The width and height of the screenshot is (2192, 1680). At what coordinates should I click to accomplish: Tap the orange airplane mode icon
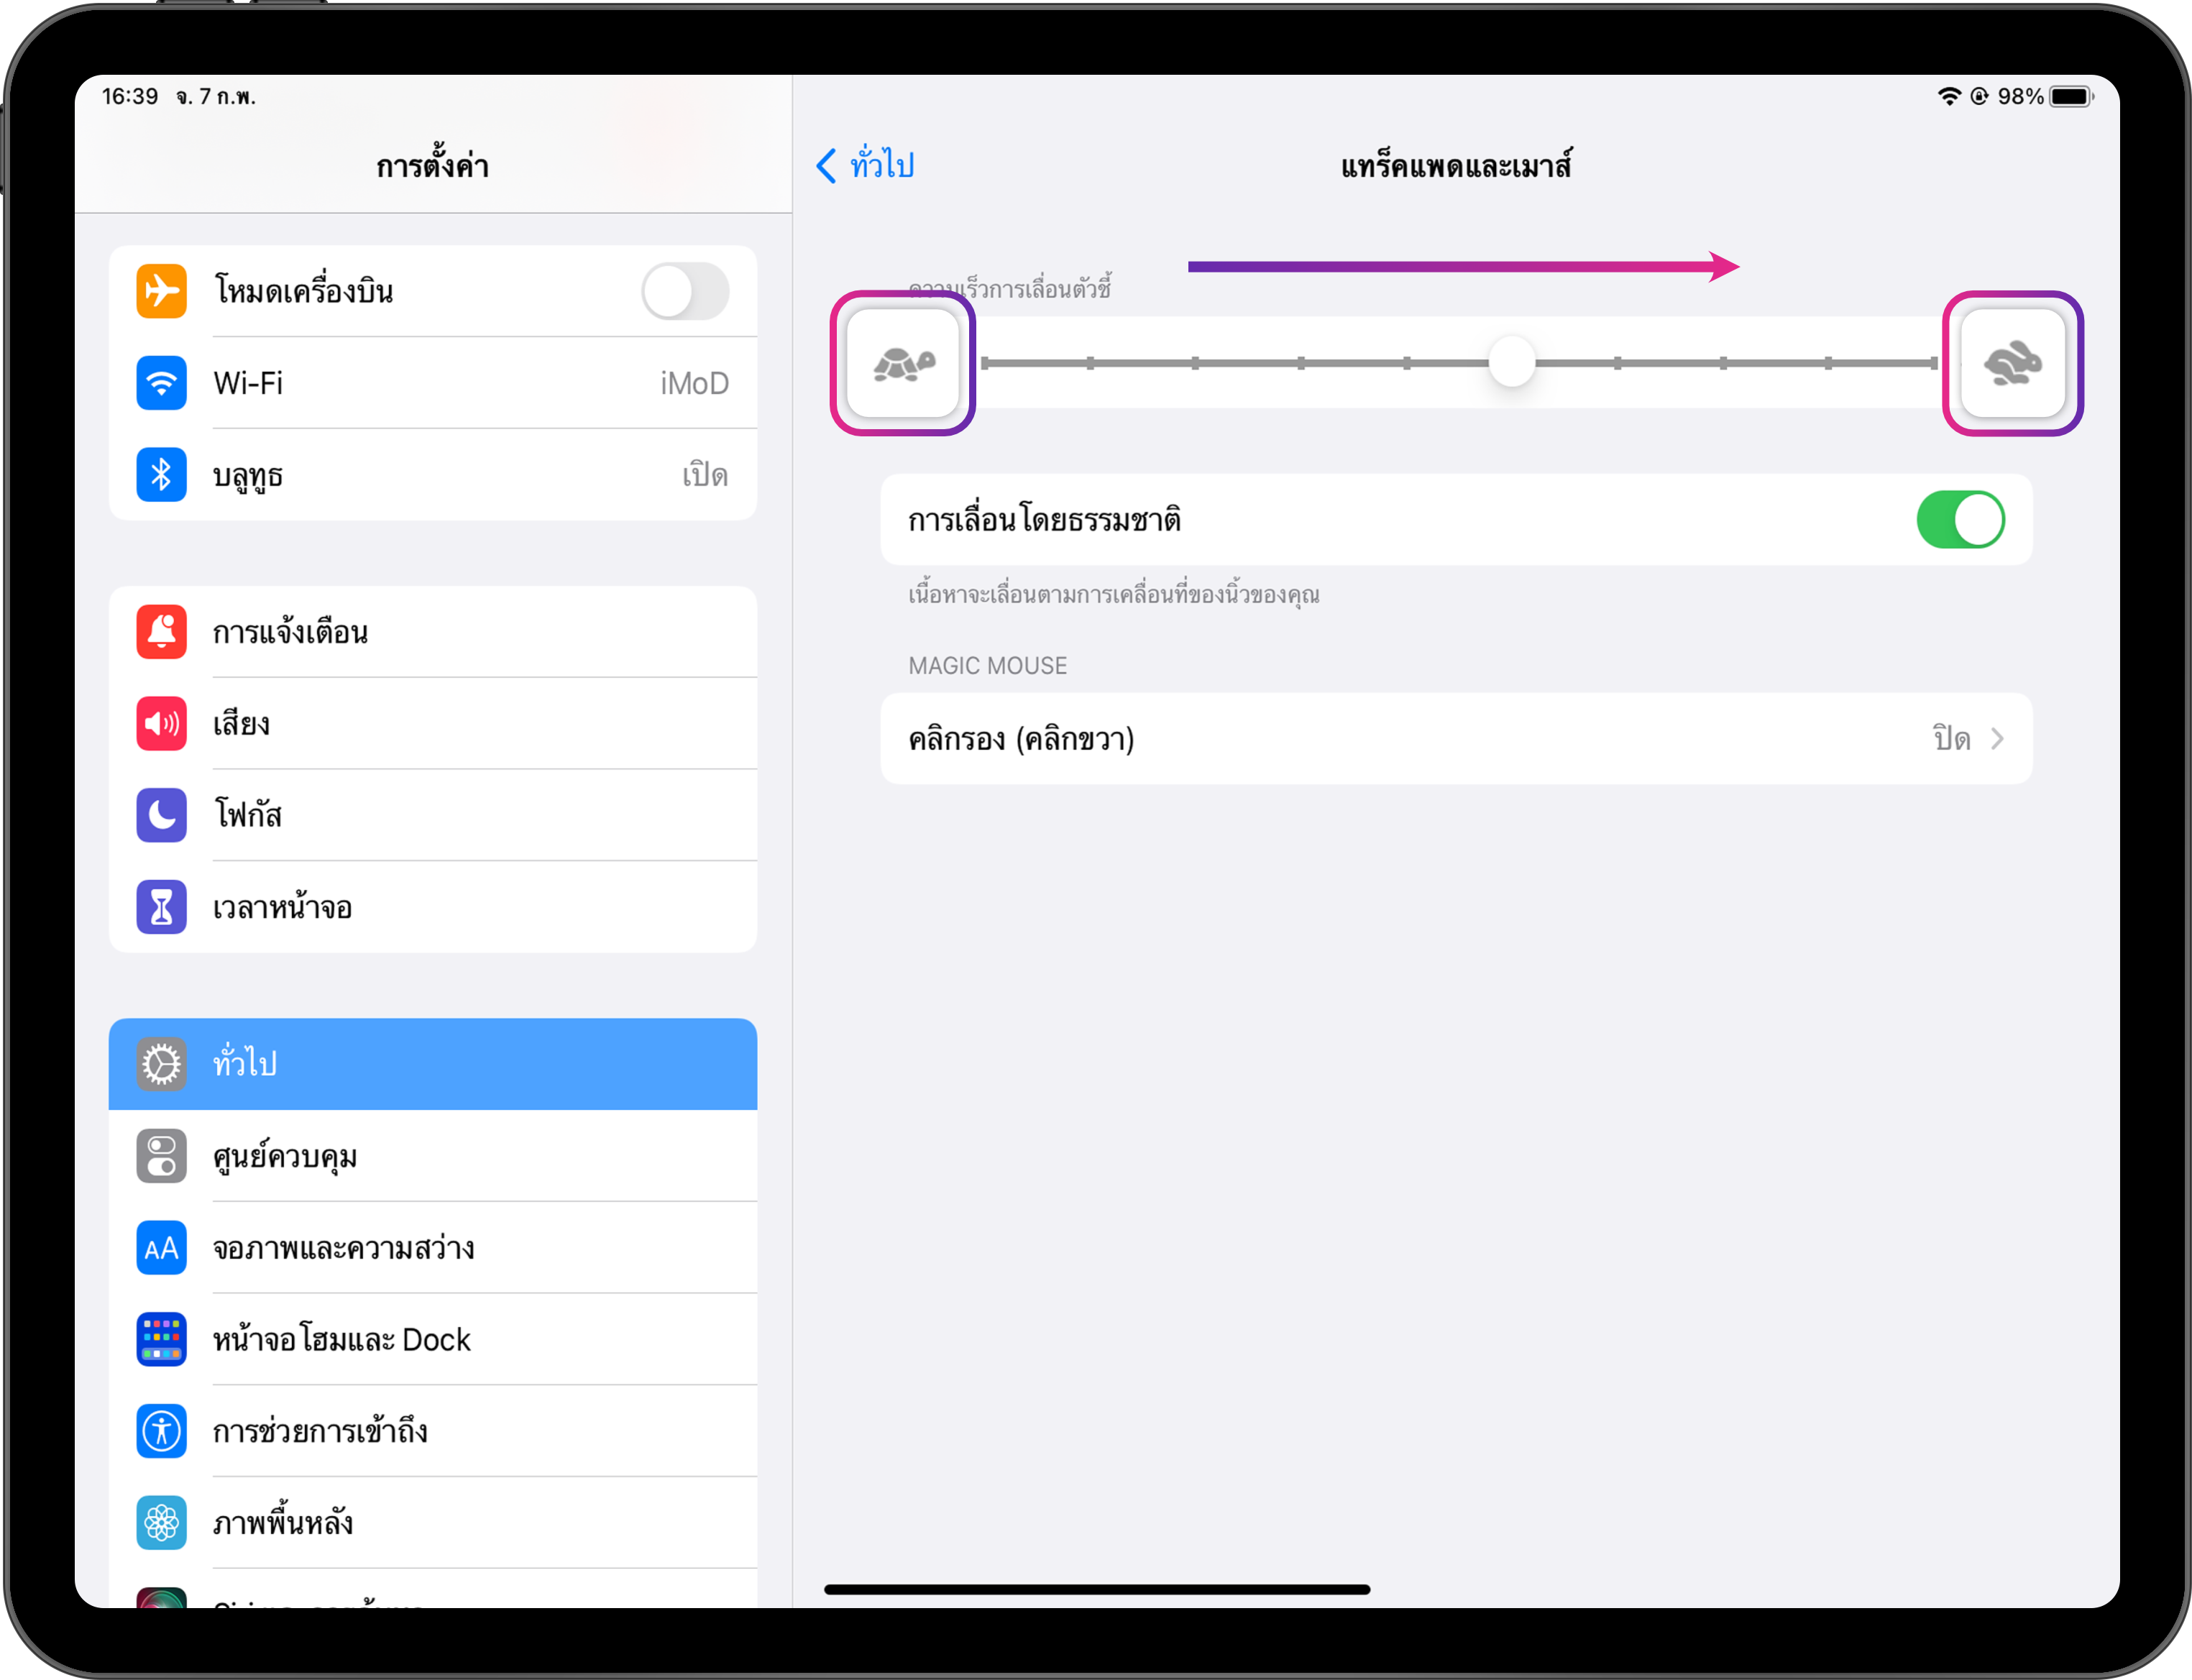161,291
